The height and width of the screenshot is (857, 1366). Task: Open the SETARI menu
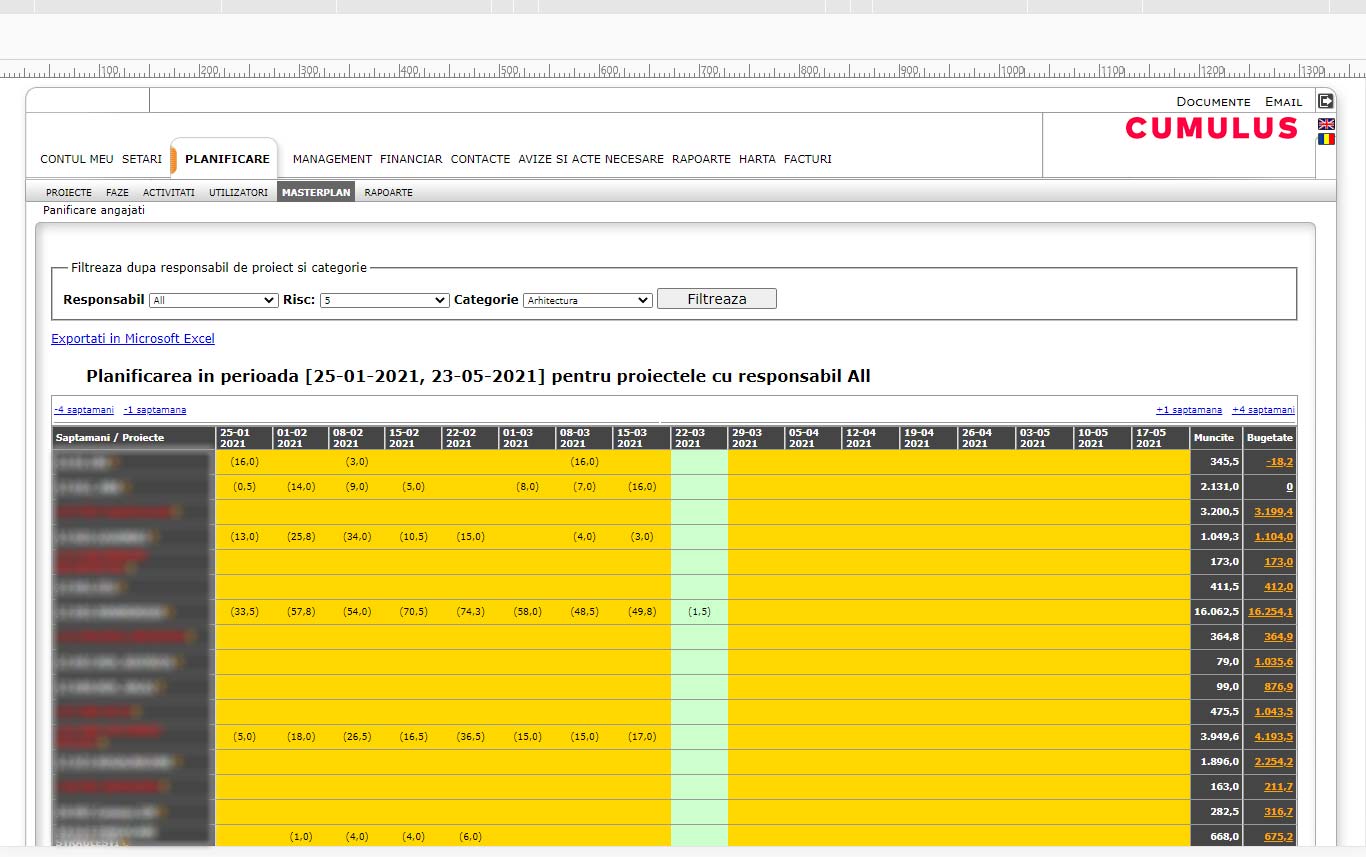(142, 159)
